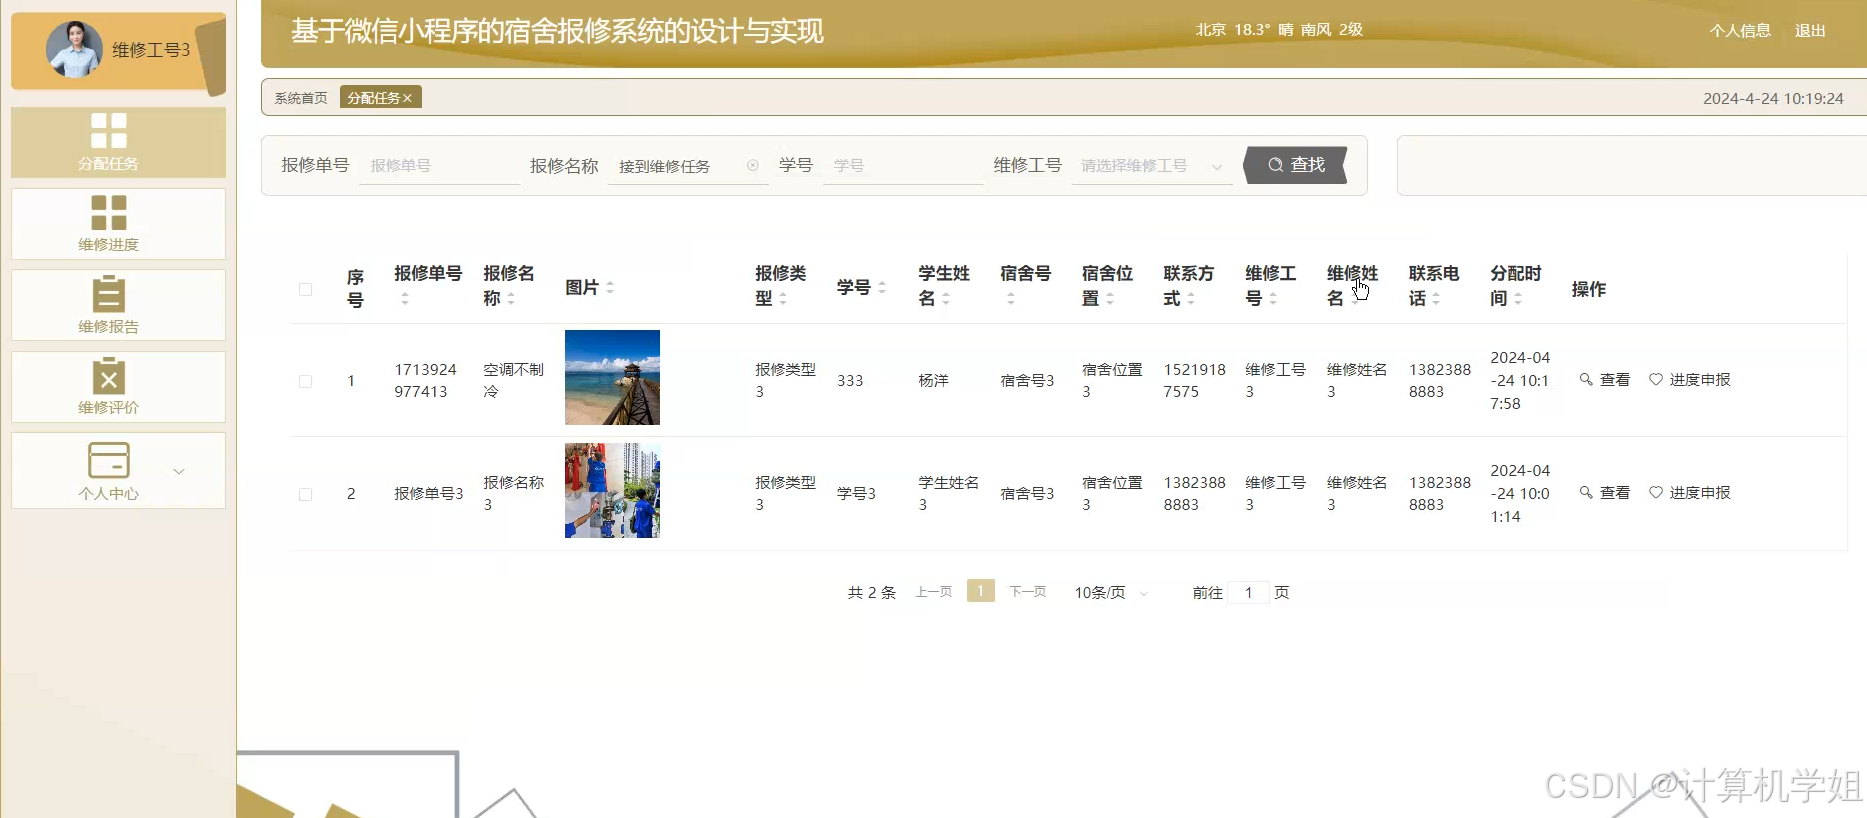Click 查看 for 报修单号3 row
1867x818 pixels.
1605,493
